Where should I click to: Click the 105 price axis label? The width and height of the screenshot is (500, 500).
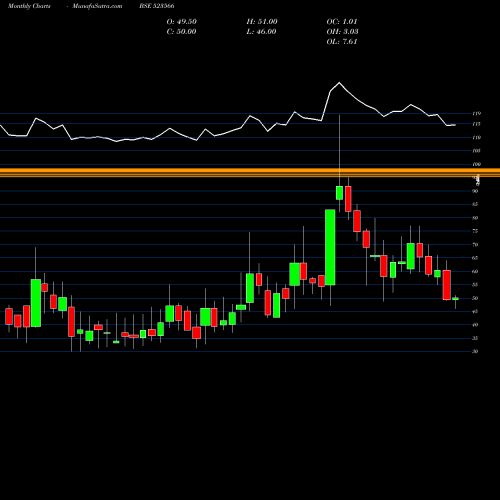click(x=477, y=151)
